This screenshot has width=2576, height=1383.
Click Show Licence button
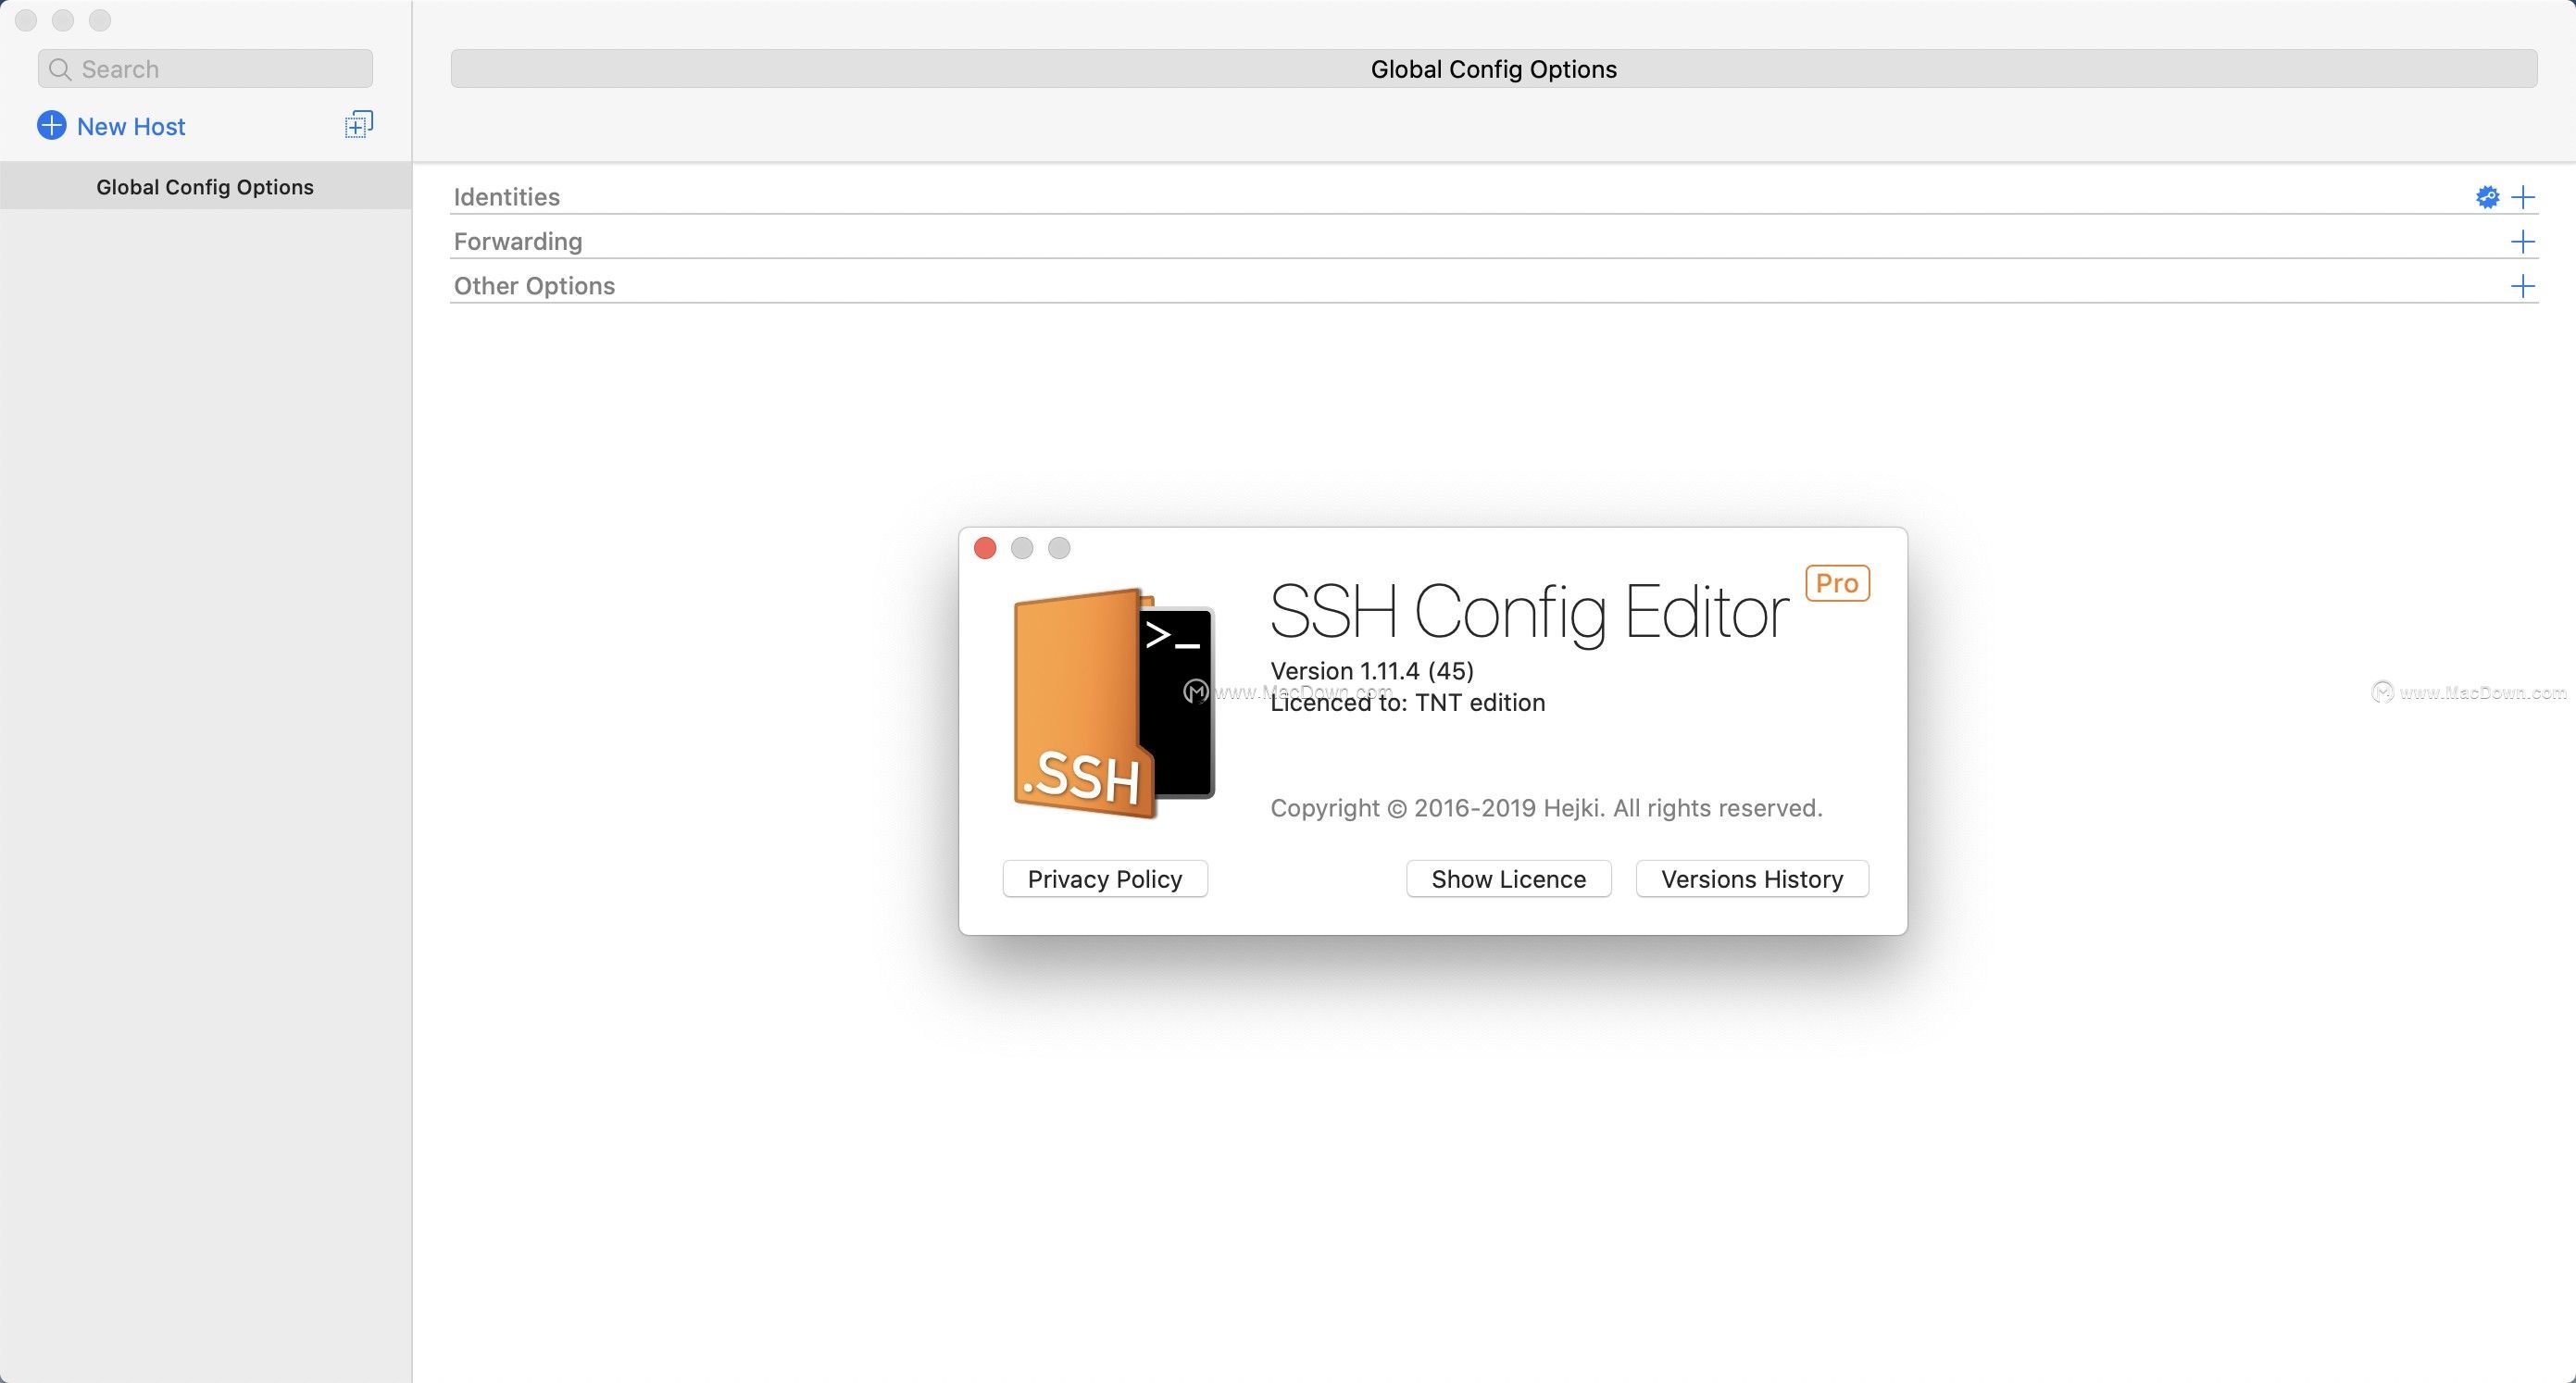click(1508, 879)
